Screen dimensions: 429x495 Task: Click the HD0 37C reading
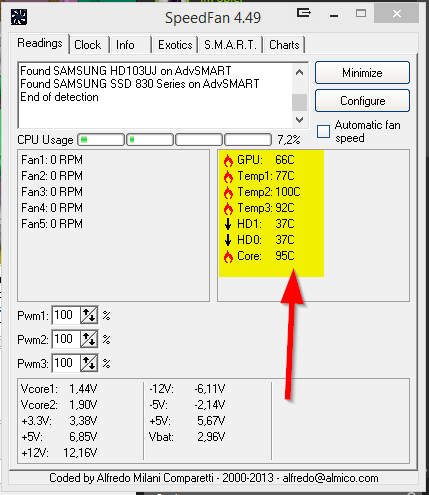266,240
